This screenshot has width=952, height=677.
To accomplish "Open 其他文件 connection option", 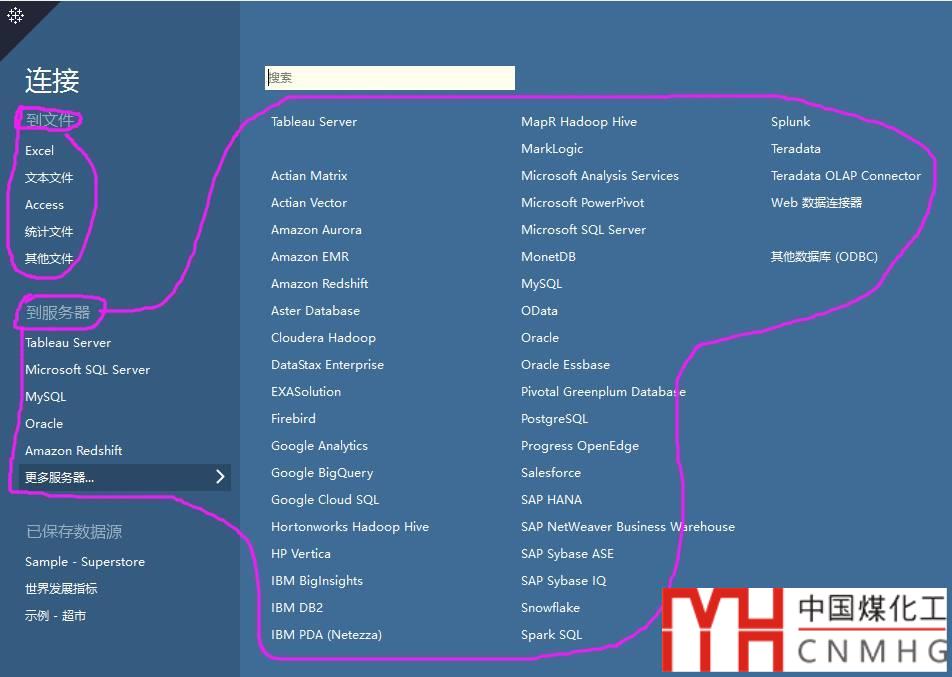I will click(x=49, y=258).
